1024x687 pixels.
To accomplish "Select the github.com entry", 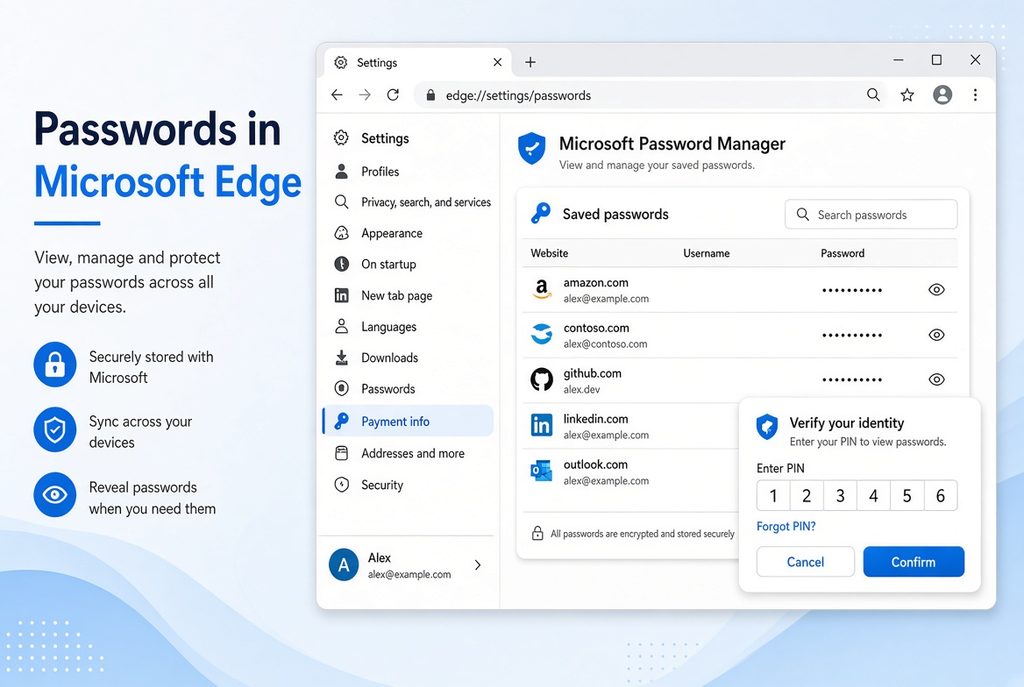I will click(x=740, y=380).
